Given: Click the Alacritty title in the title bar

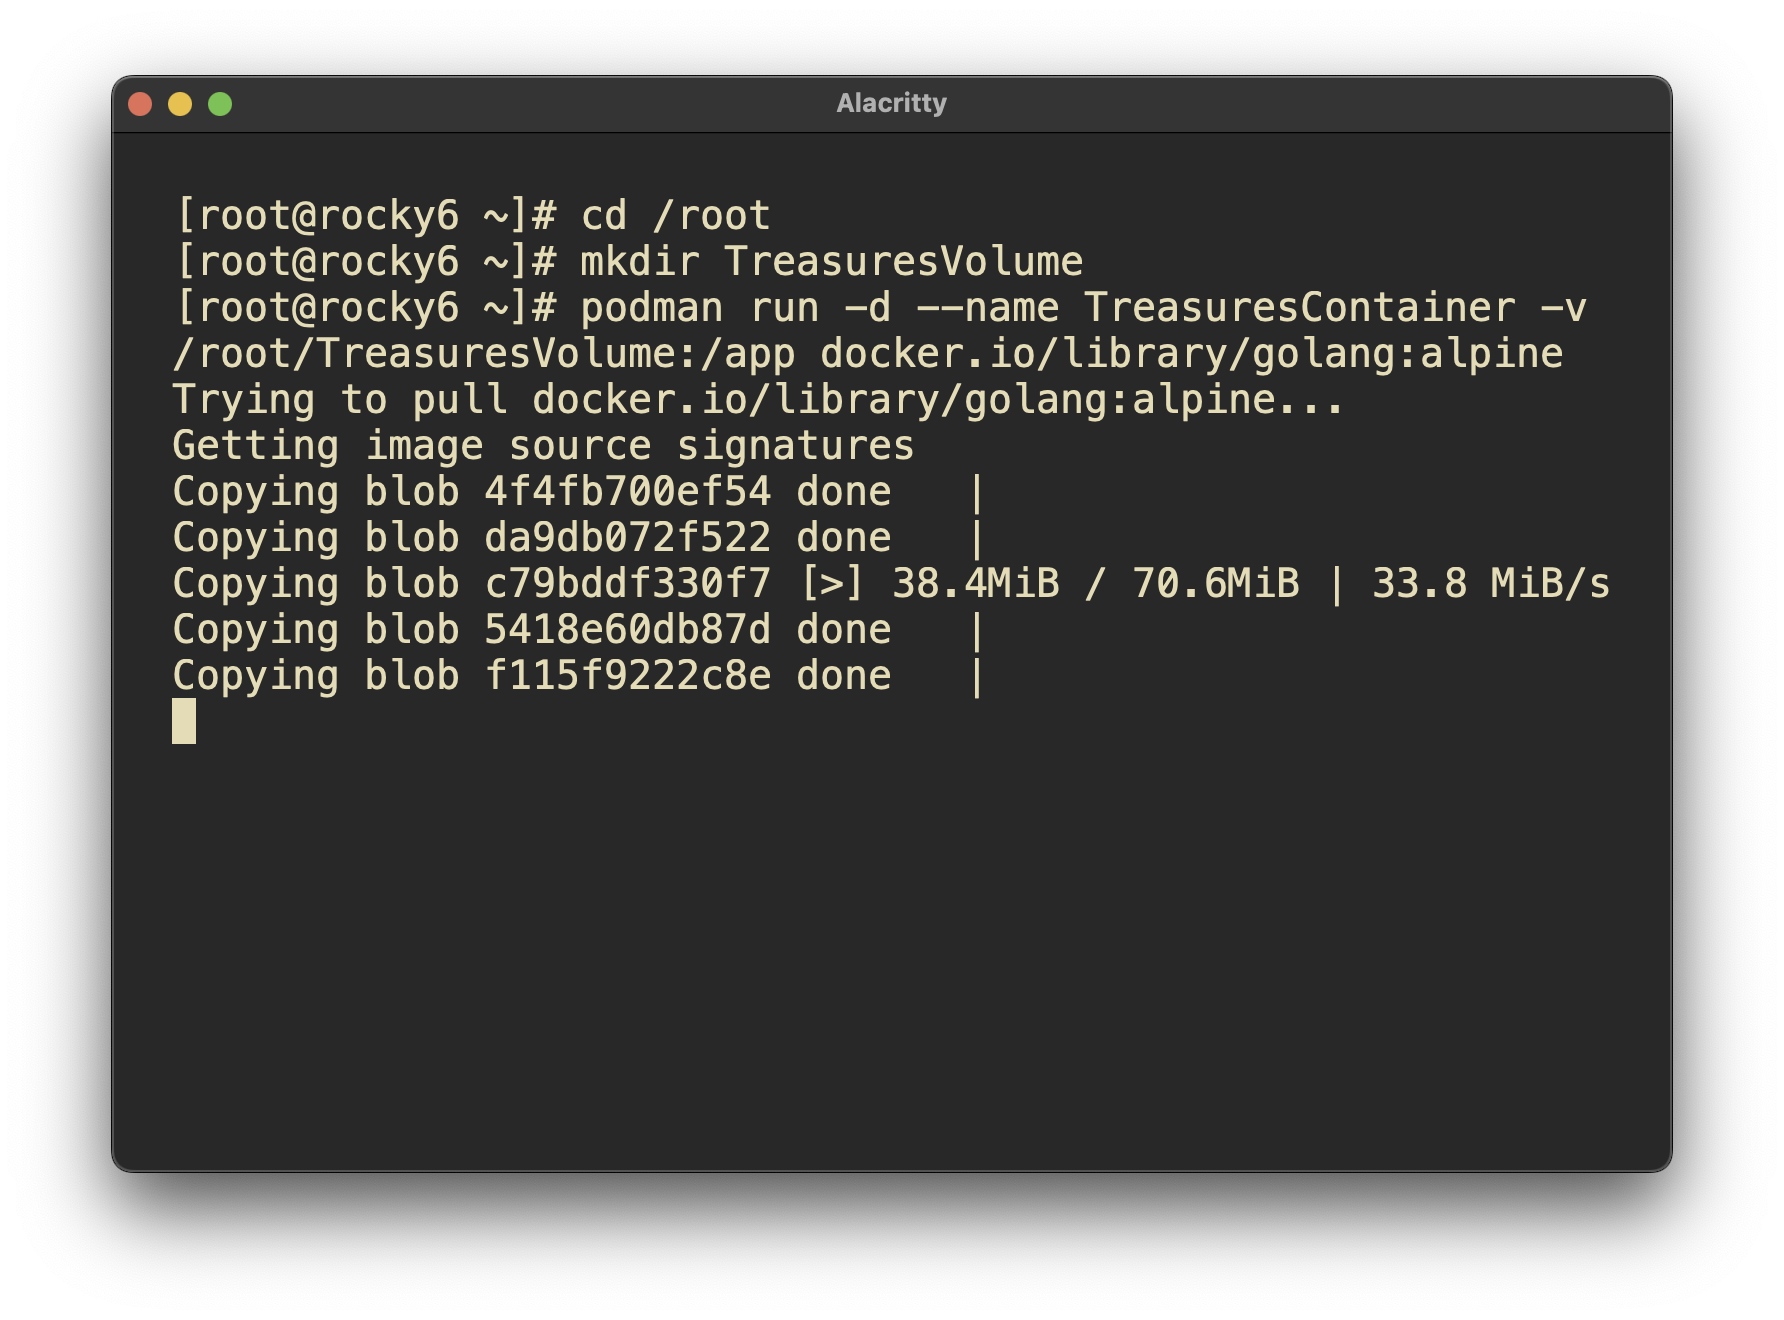Looking at the screenshot, I should pos(891,104).
